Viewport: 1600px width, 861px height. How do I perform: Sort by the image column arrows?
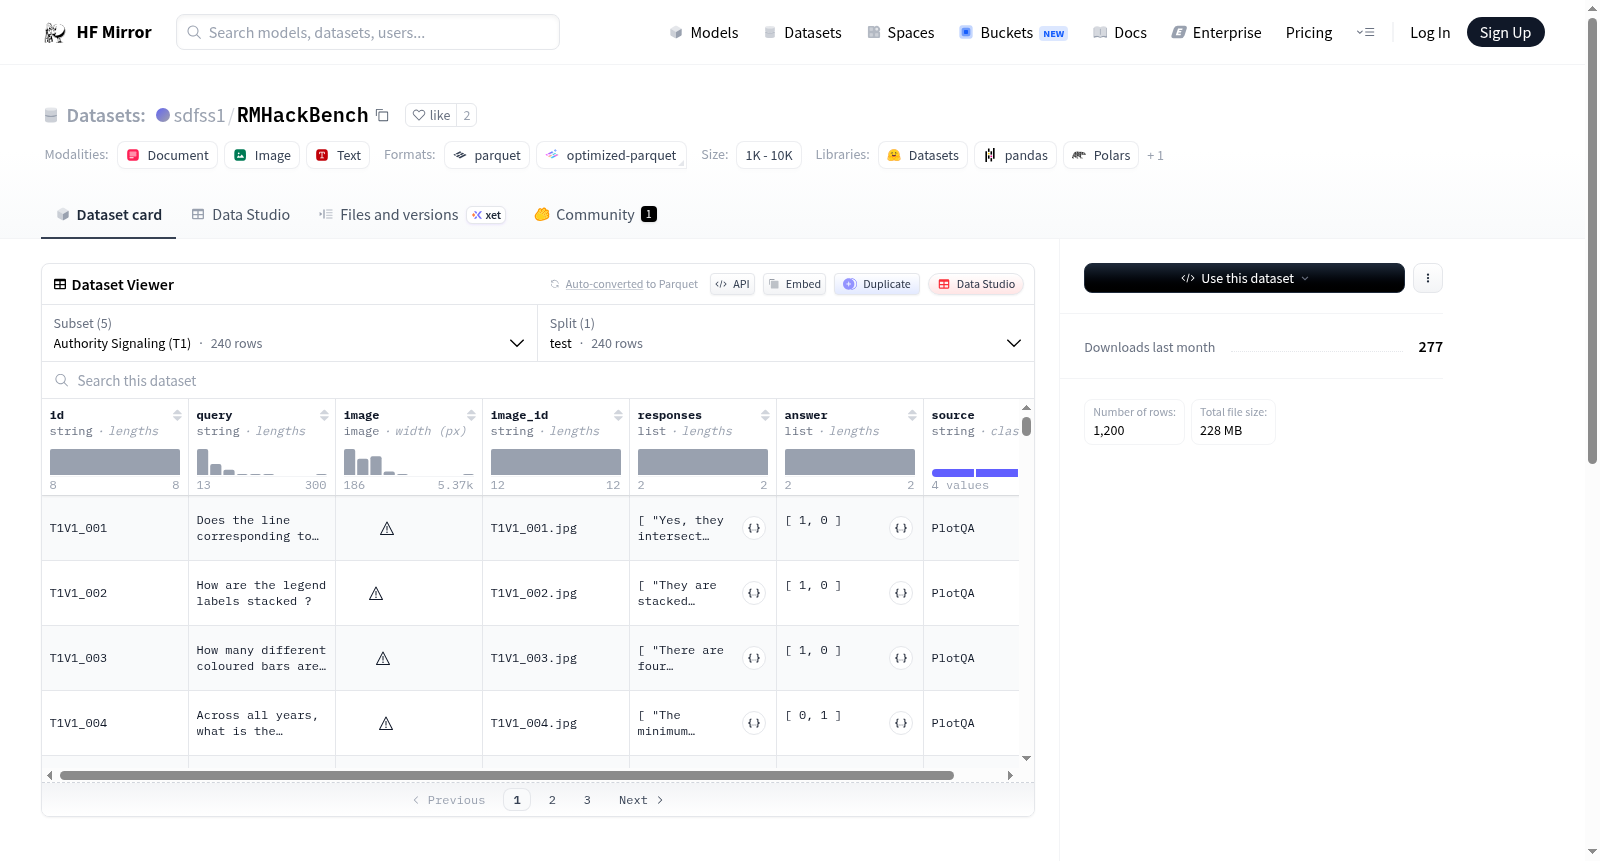(x=471, y=415)
